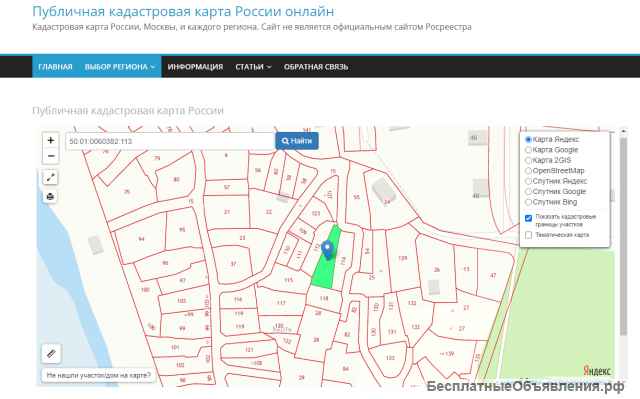Click the blue location pin marker
The width and height of the screenshot is (640, 399).
pos(327,249)
